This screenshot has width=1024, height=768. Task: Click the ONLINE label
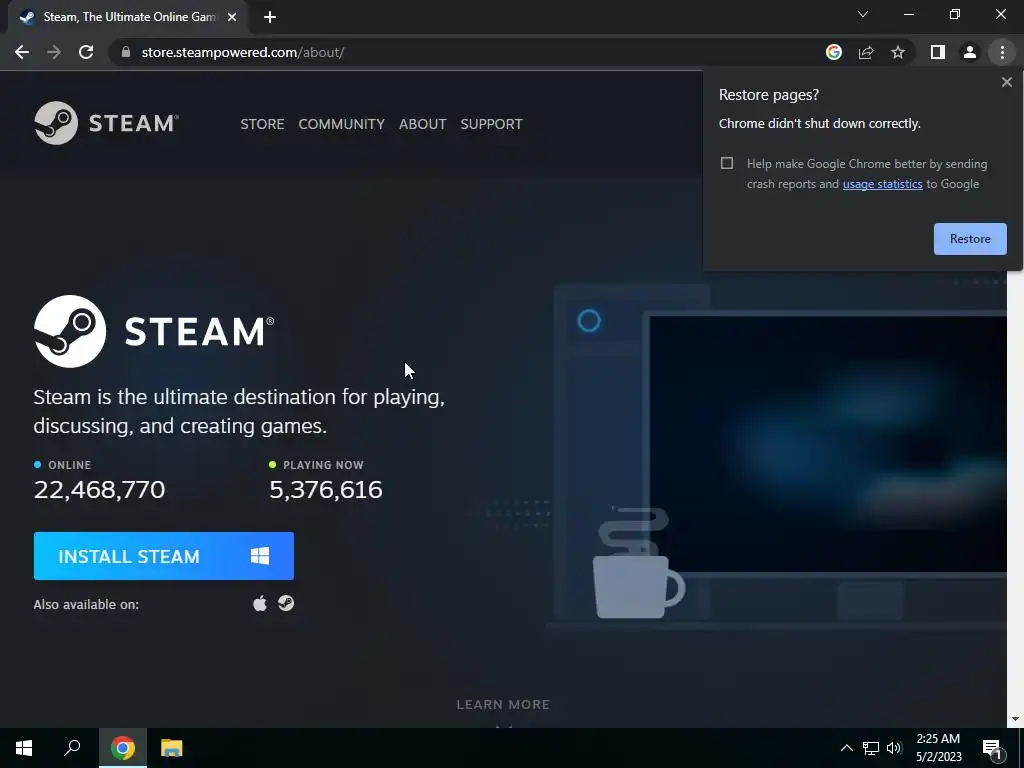pos(69,465)
